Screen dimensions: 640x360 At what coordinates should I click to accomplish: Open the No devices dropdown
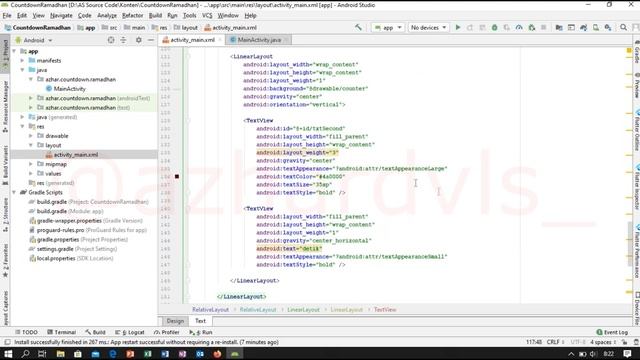(x=428, y=27)
